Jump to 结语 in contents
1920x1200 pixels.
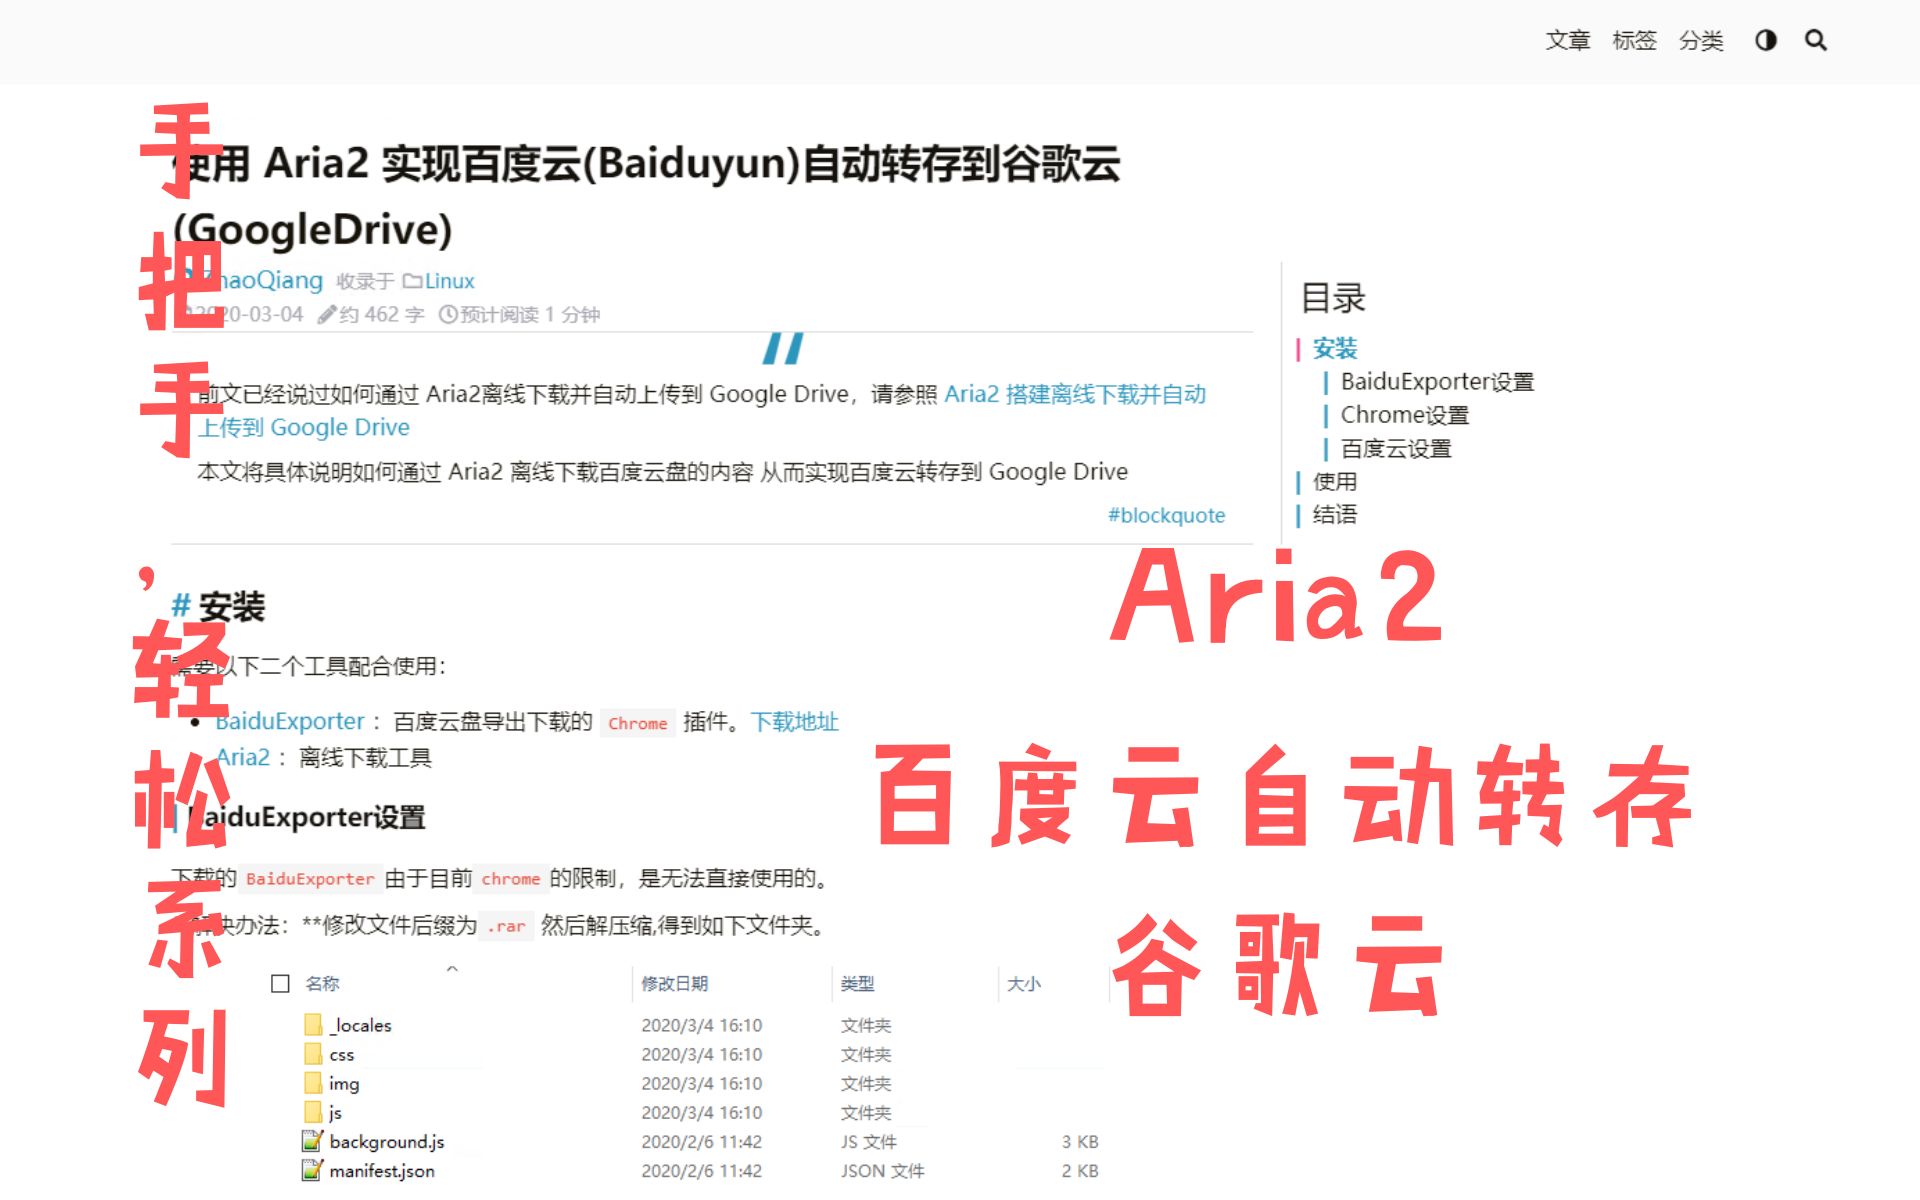[1335, 514]
